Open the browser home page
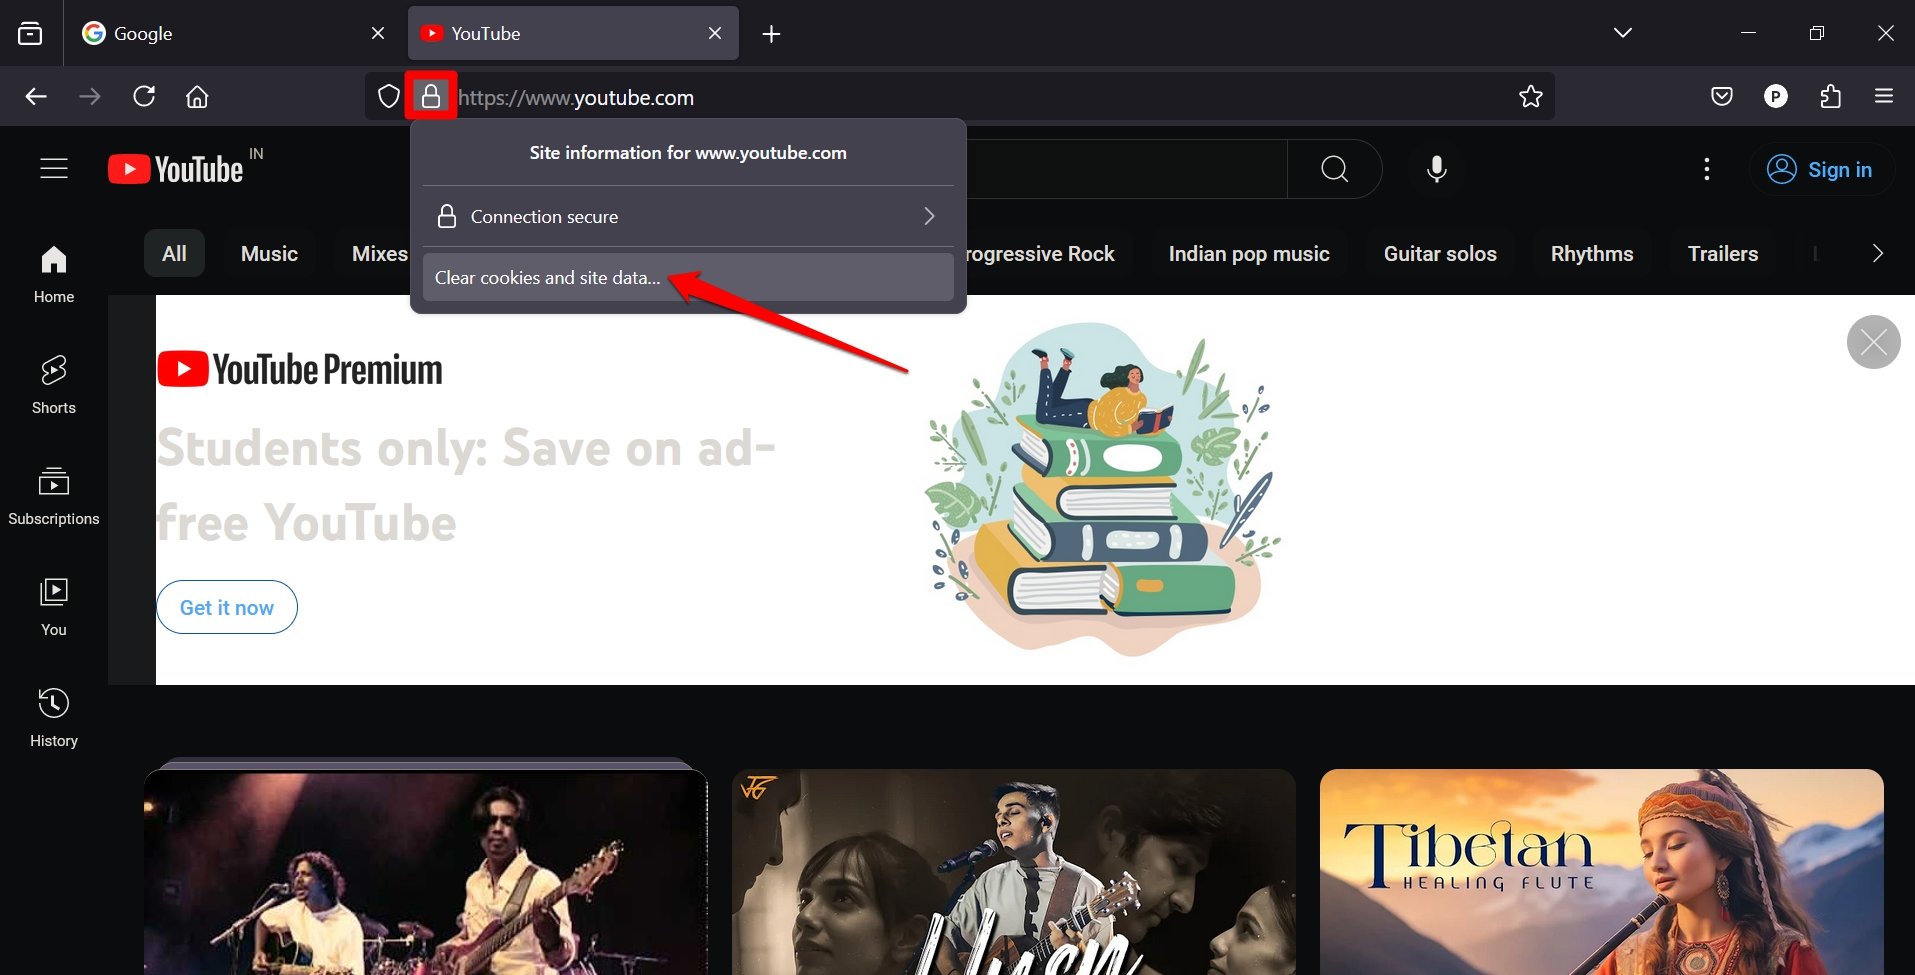Image resolution: width=1915 pixels, height=975 pixels. [198, 97]
